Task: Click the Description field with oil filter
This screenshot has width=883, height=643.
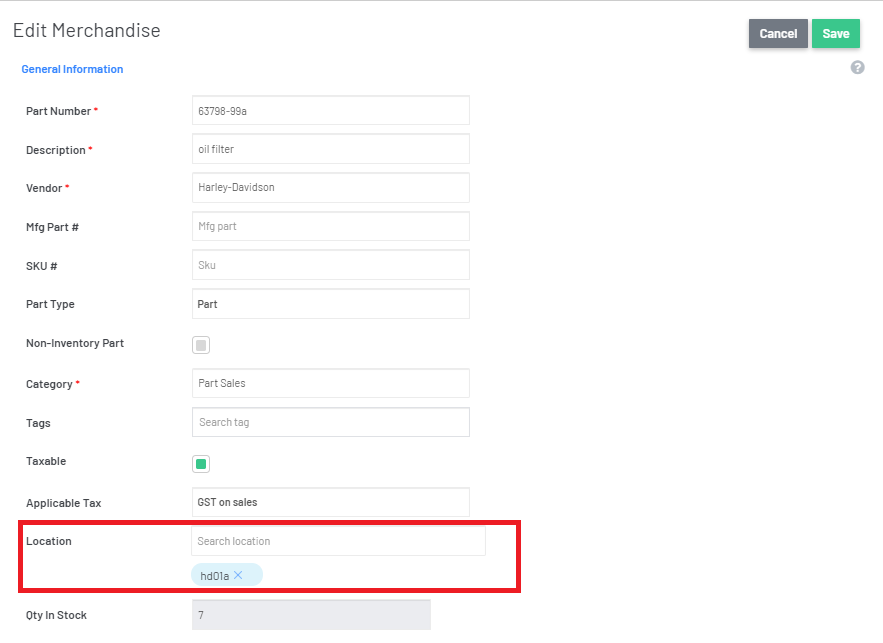Action: click(331, 149)
